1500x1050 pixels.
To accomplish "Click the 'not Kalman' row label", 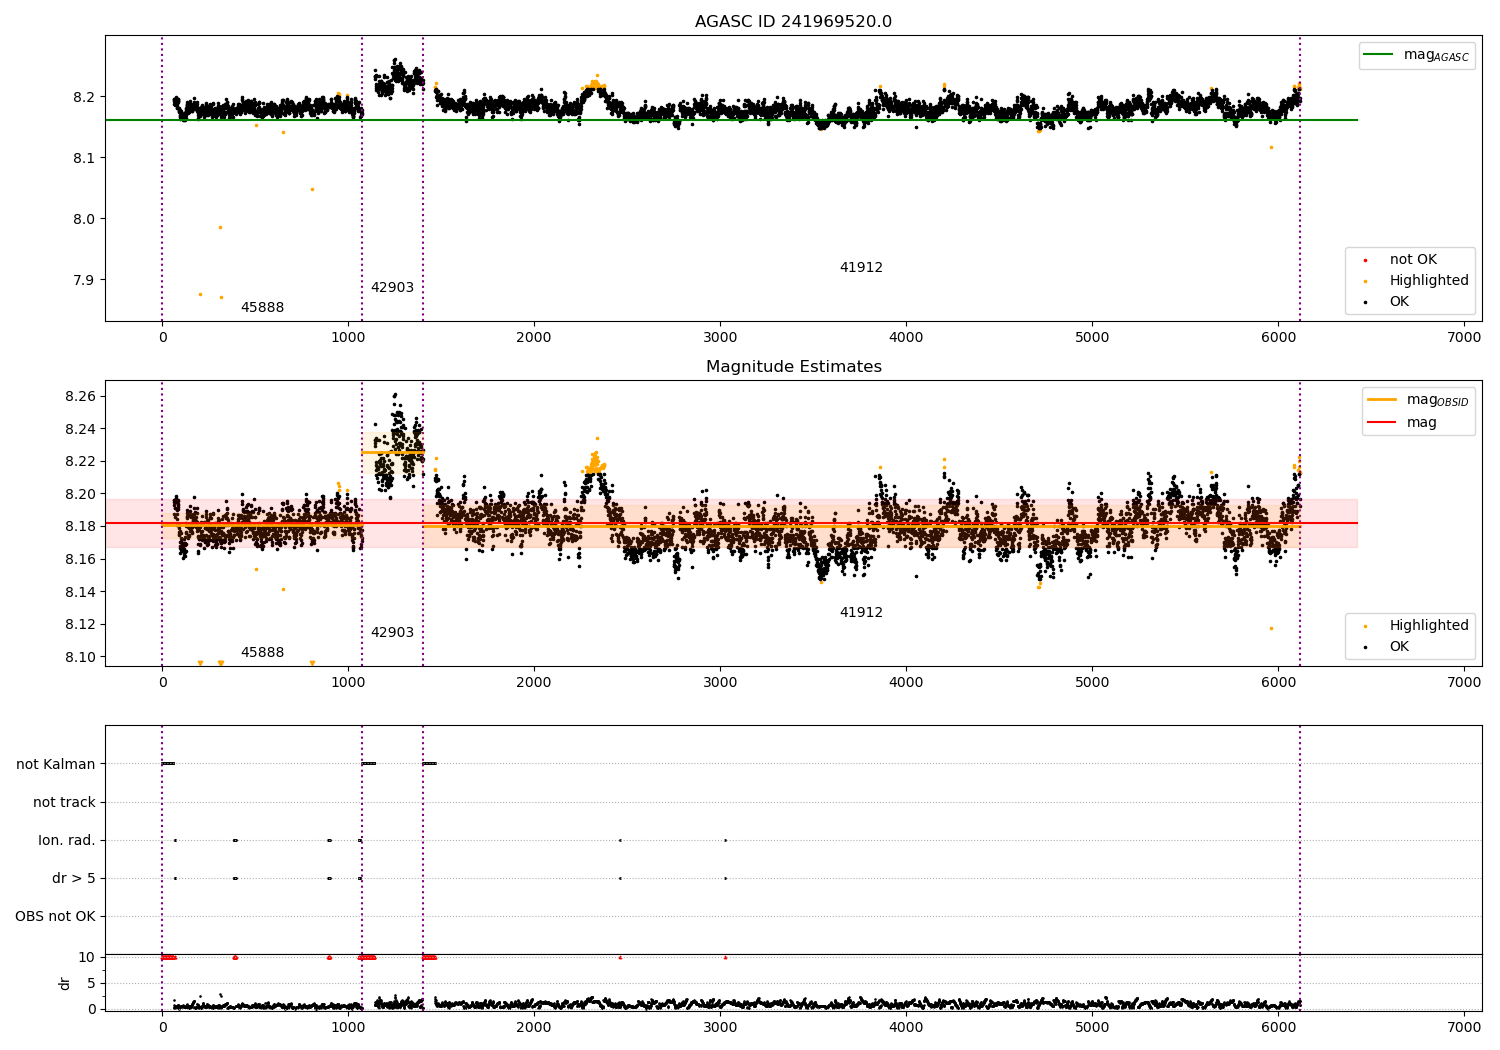I will pos(56,764).
